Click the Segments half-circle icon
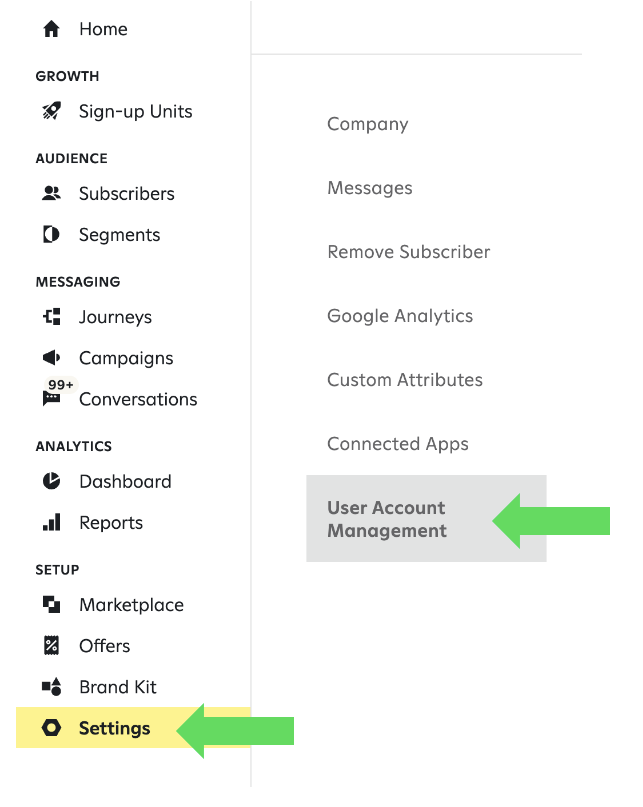The height and width of the screenshot is (807, 643). [51, 235]
